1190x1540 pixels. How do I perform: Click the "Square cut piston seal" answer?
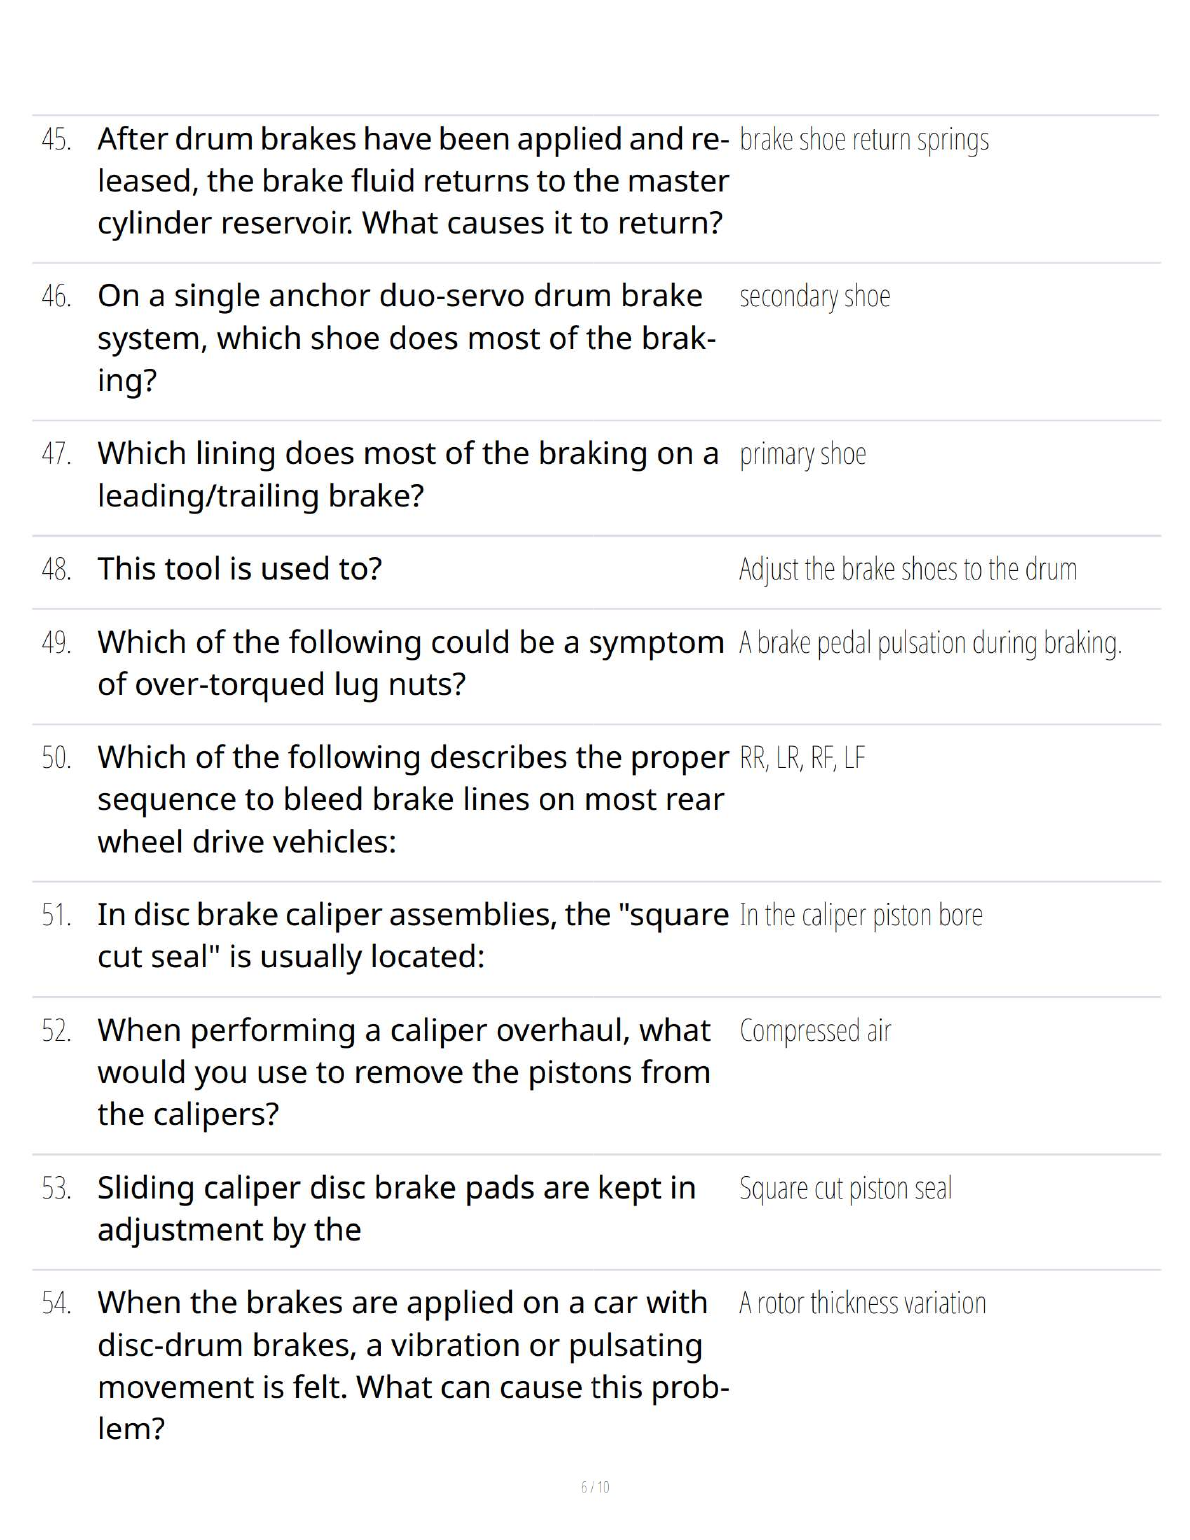coord(845,1189)
